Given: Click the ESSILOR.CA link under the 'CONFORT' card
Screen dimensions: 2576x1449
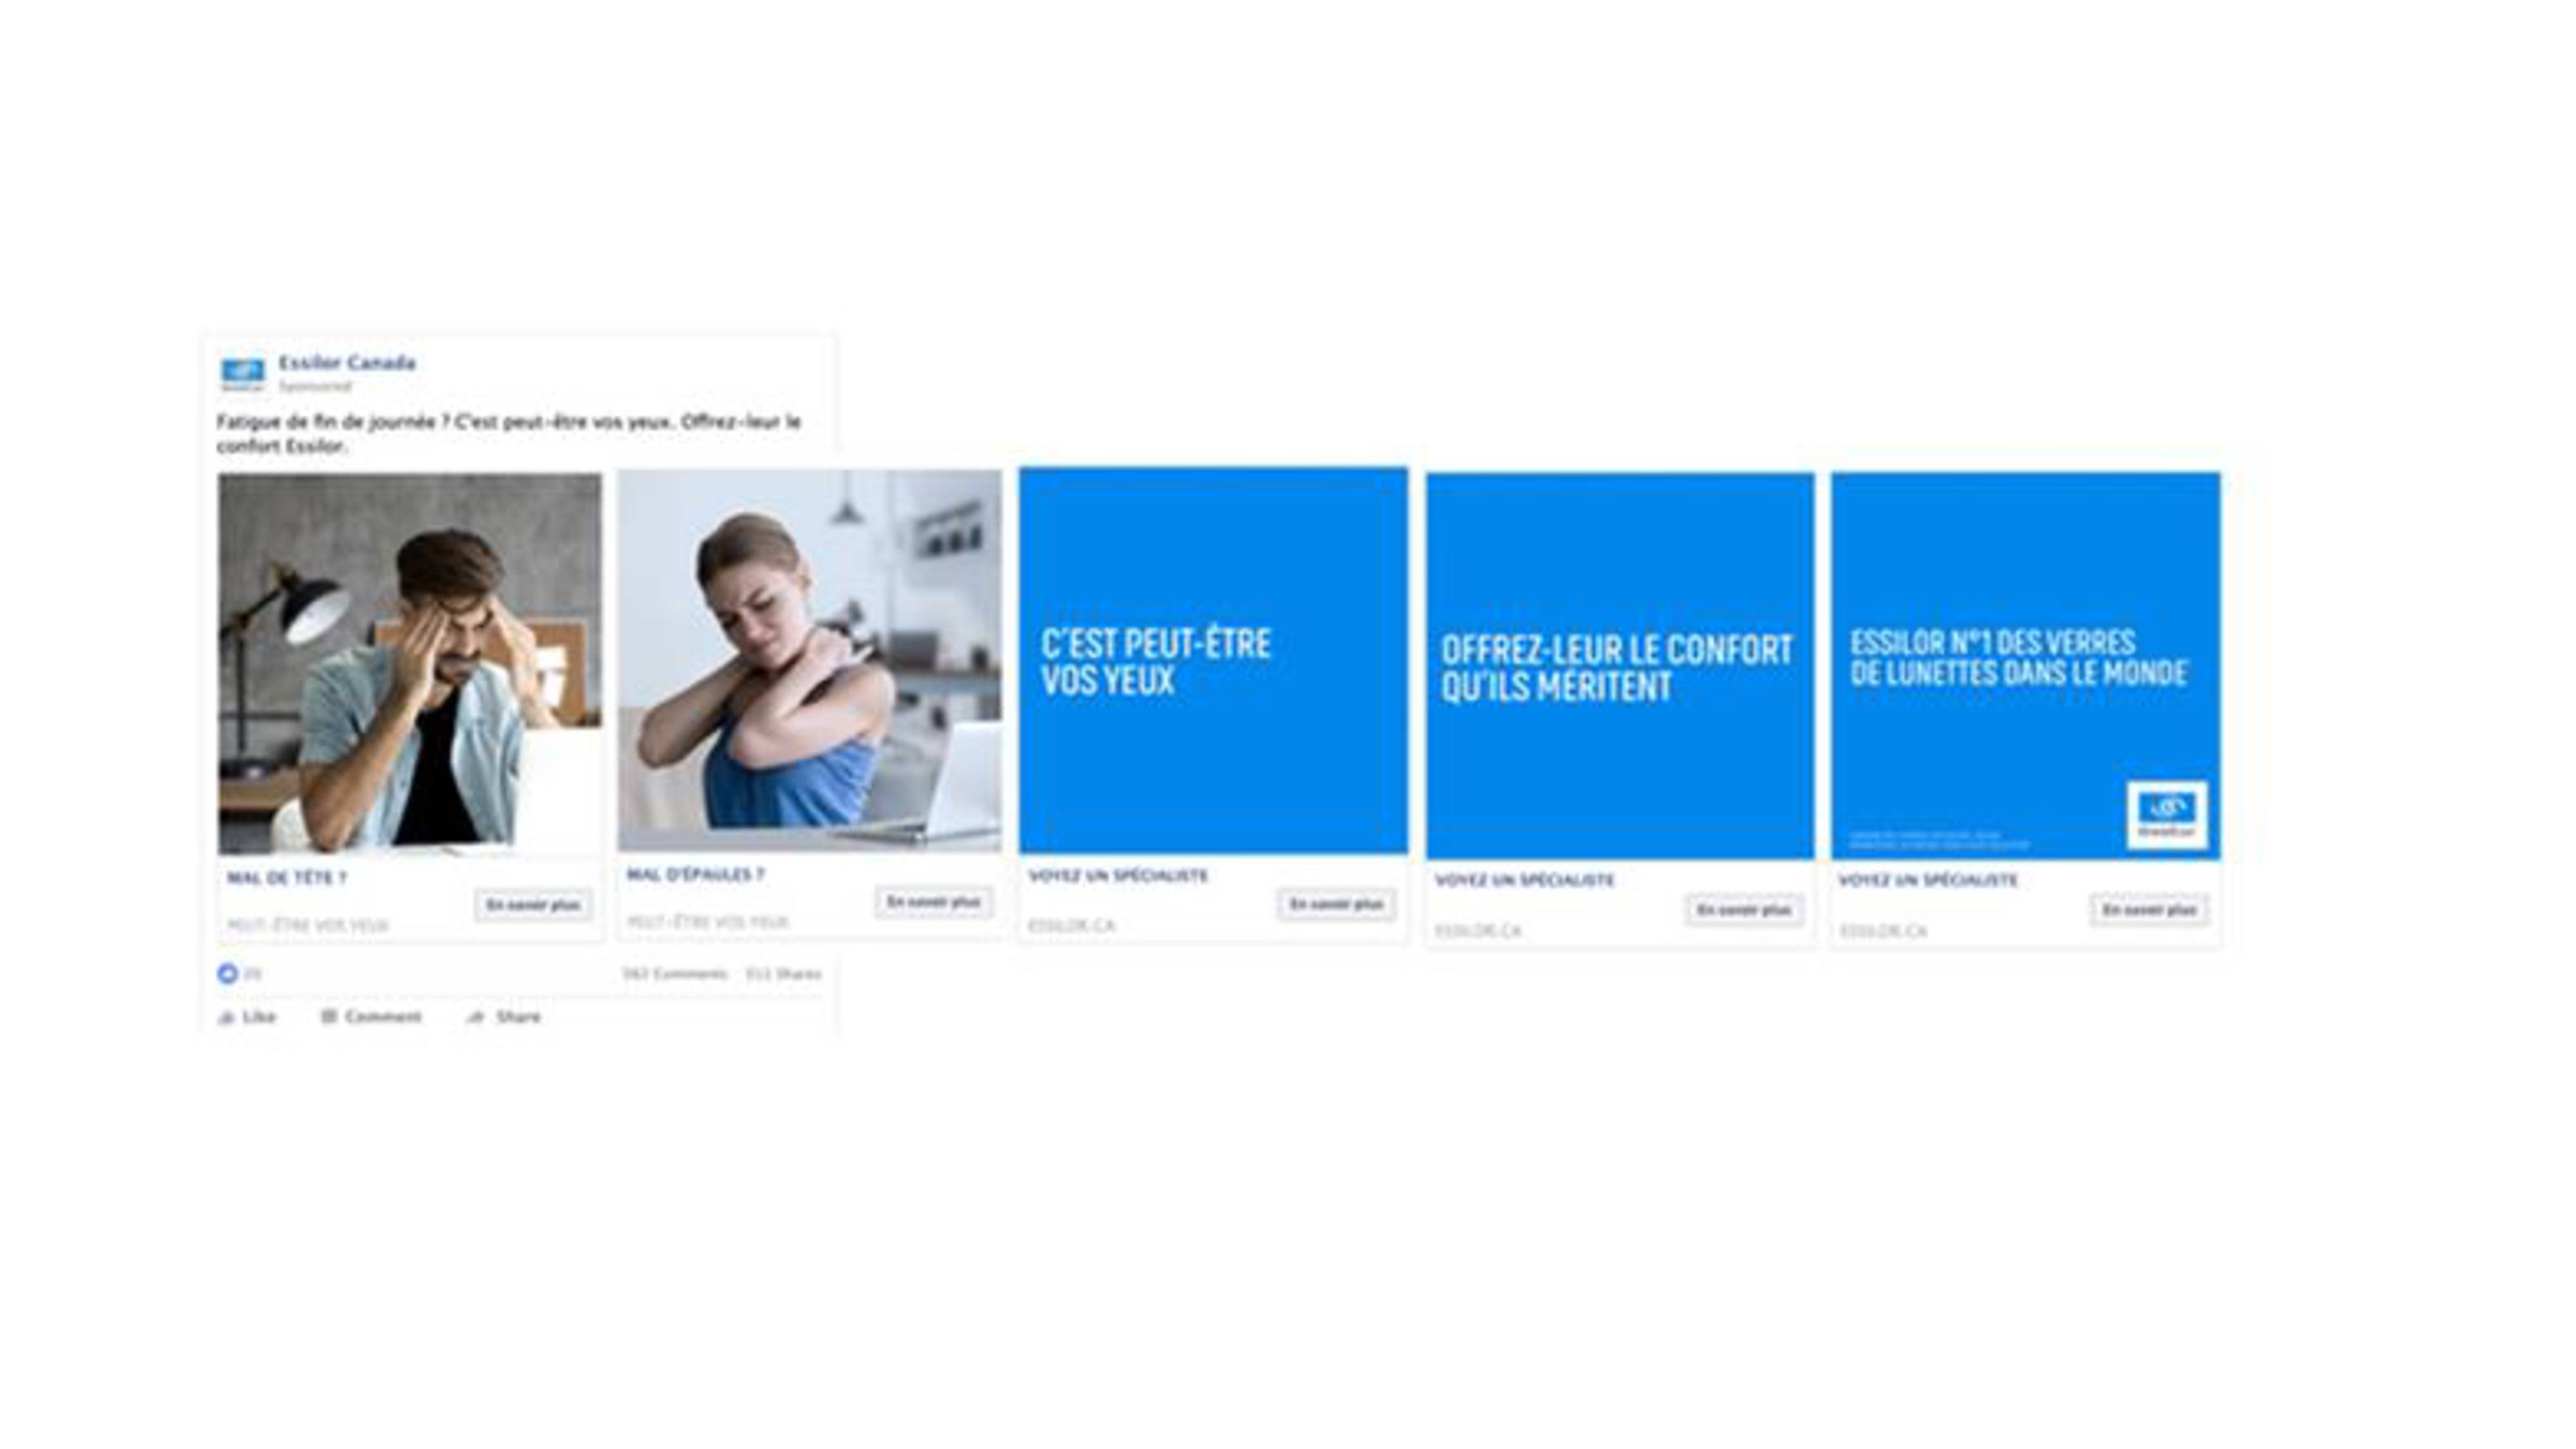Looking at the screenshot, I should click(1478, 931).
